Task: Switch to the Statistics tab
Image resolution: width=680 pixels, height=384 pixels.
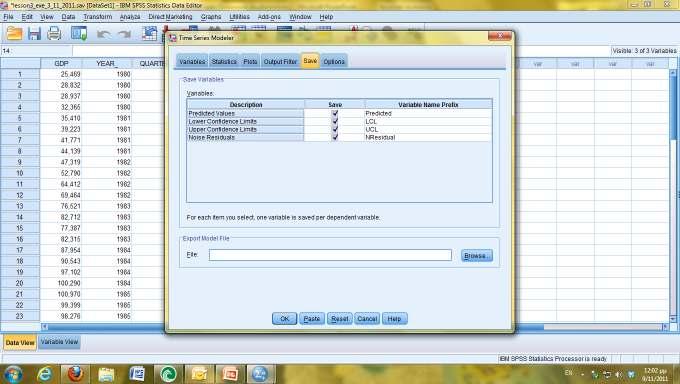Action: click(x=224, y=62)
